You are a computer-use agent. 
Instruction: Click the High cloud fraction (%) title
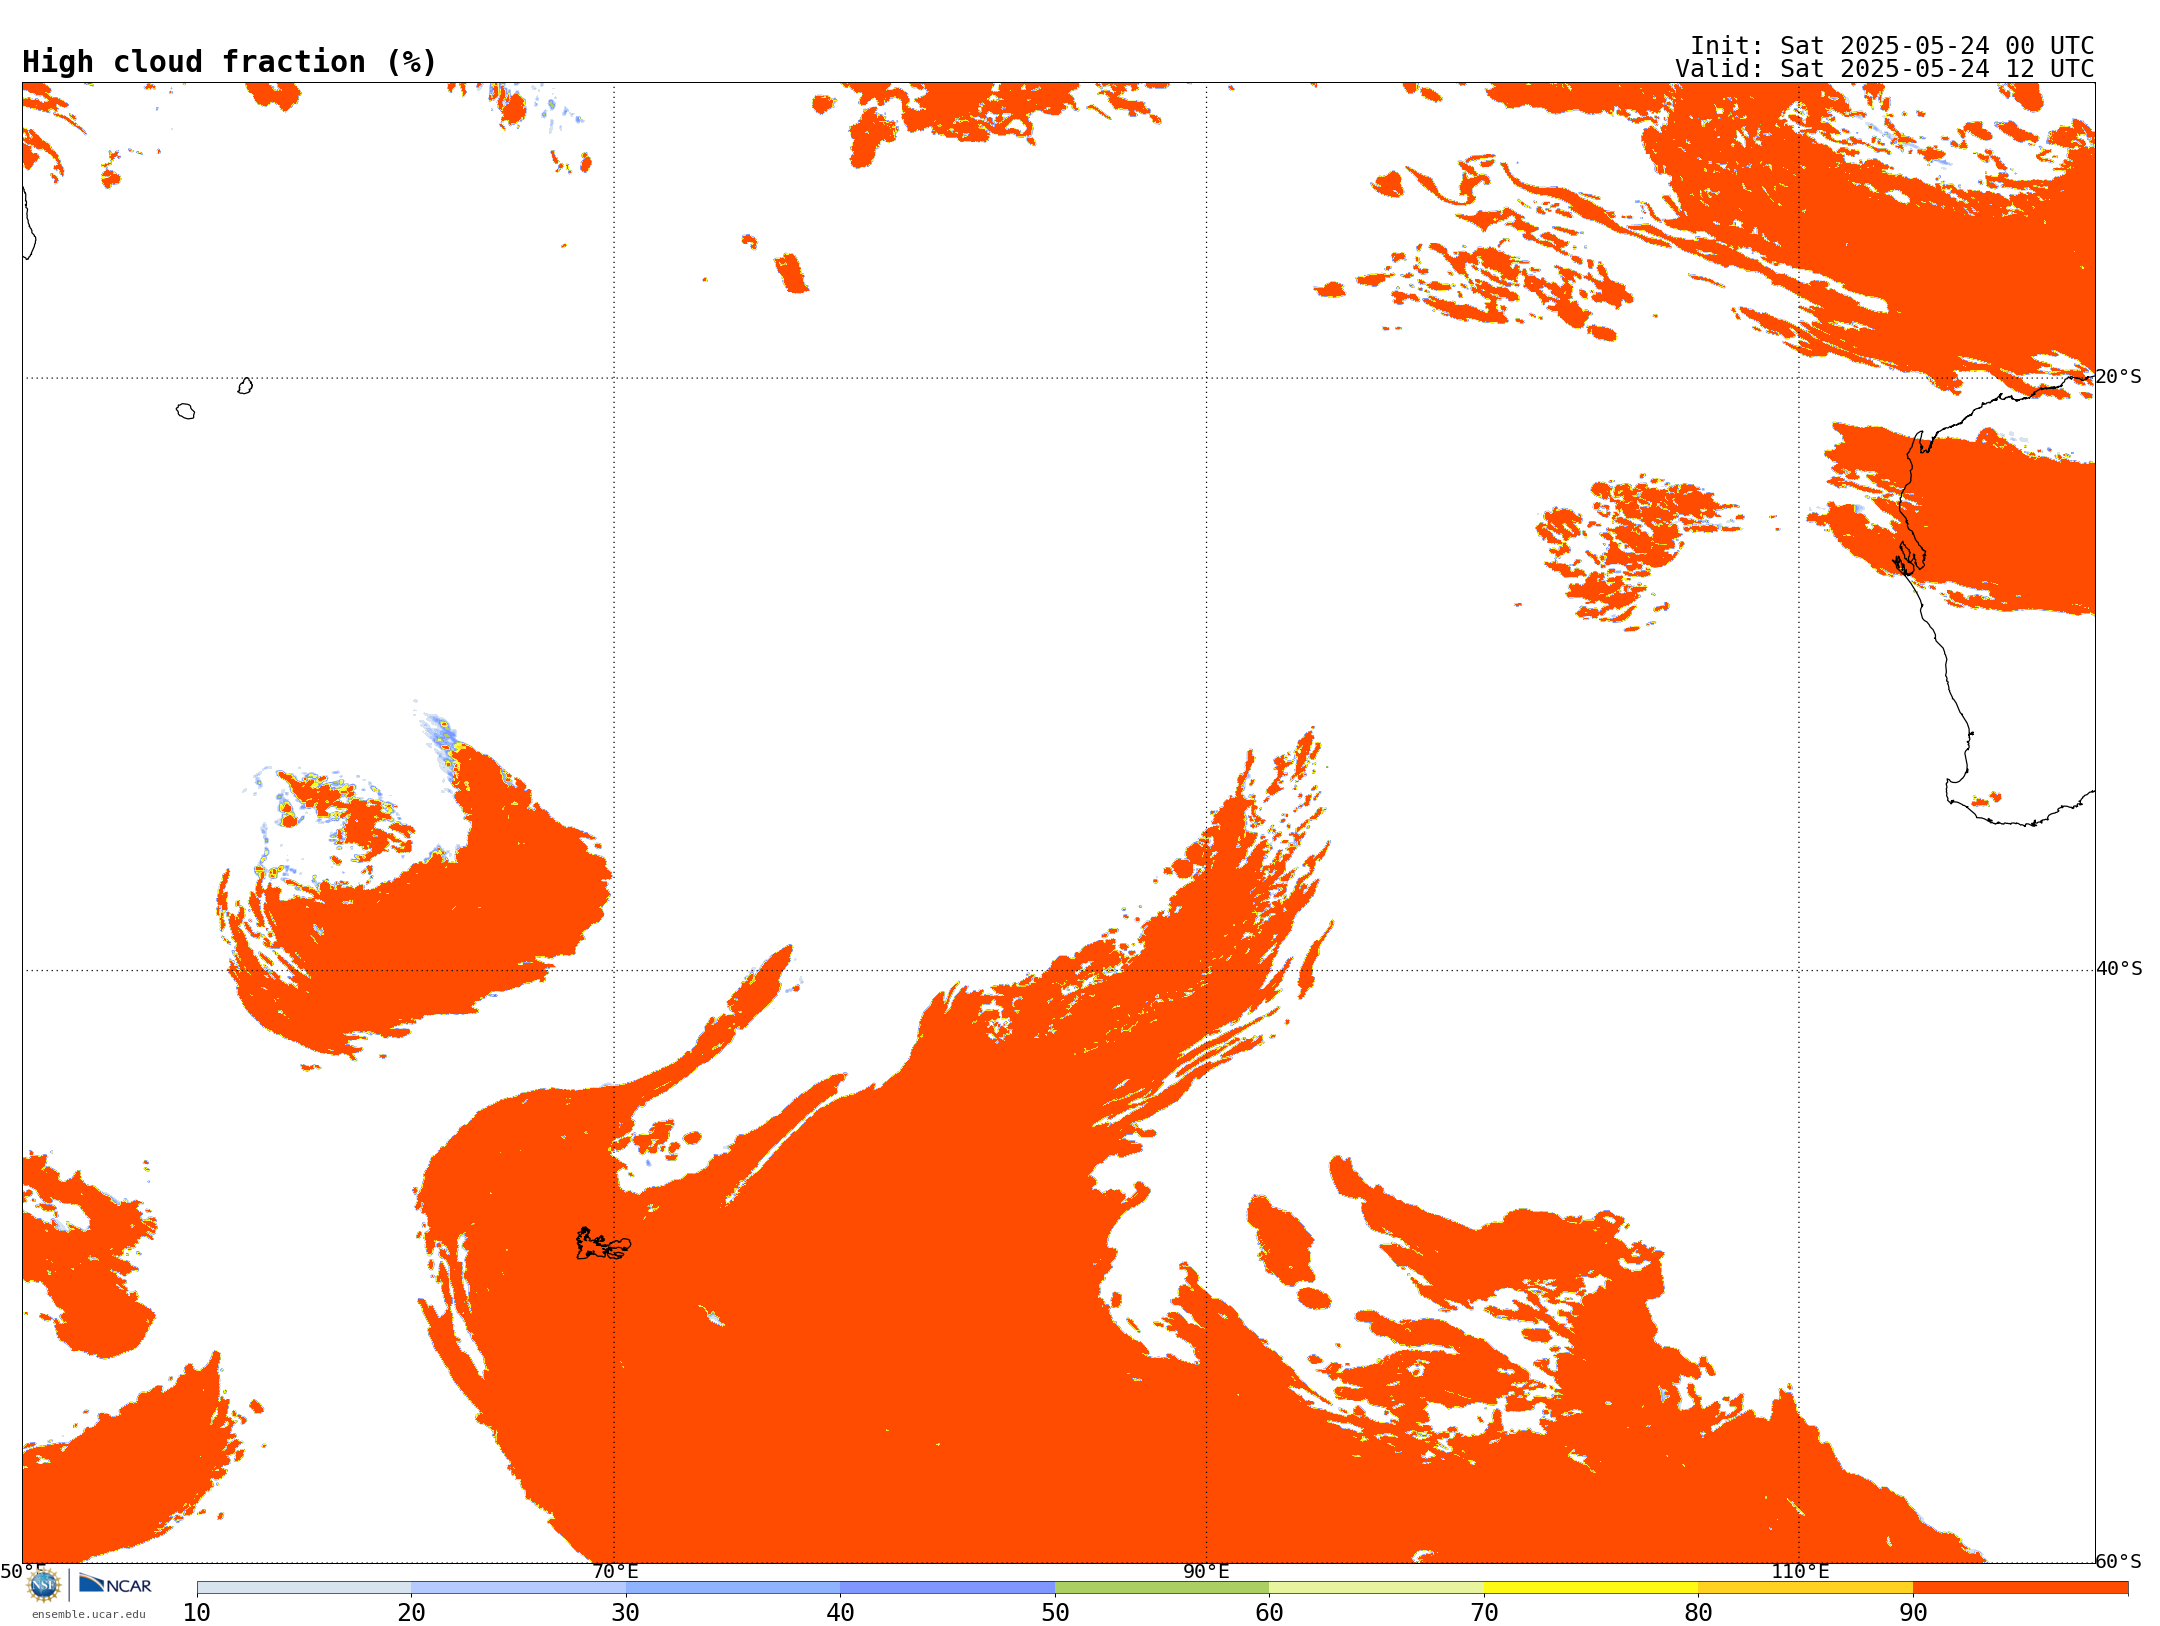pos(230,62)
